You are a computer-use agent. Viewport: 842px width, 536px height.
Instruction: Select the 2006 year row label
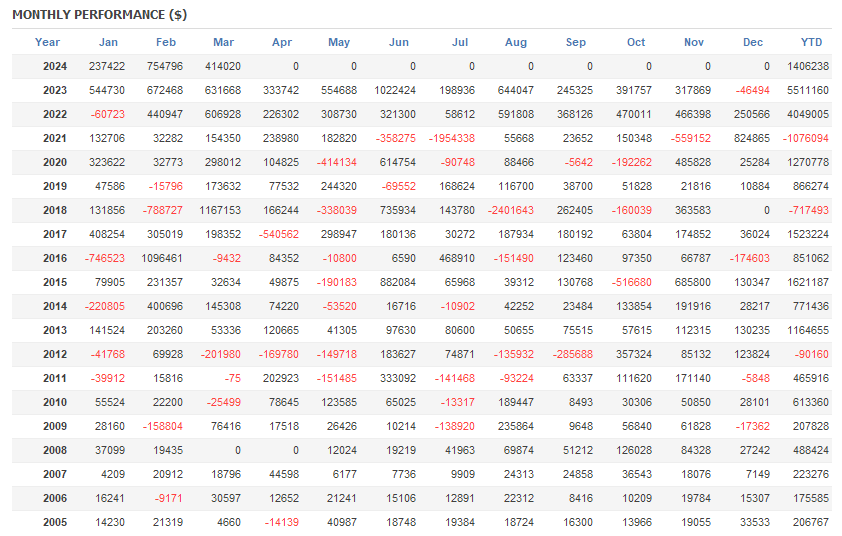pyautogui.click(x=55, y=498)
